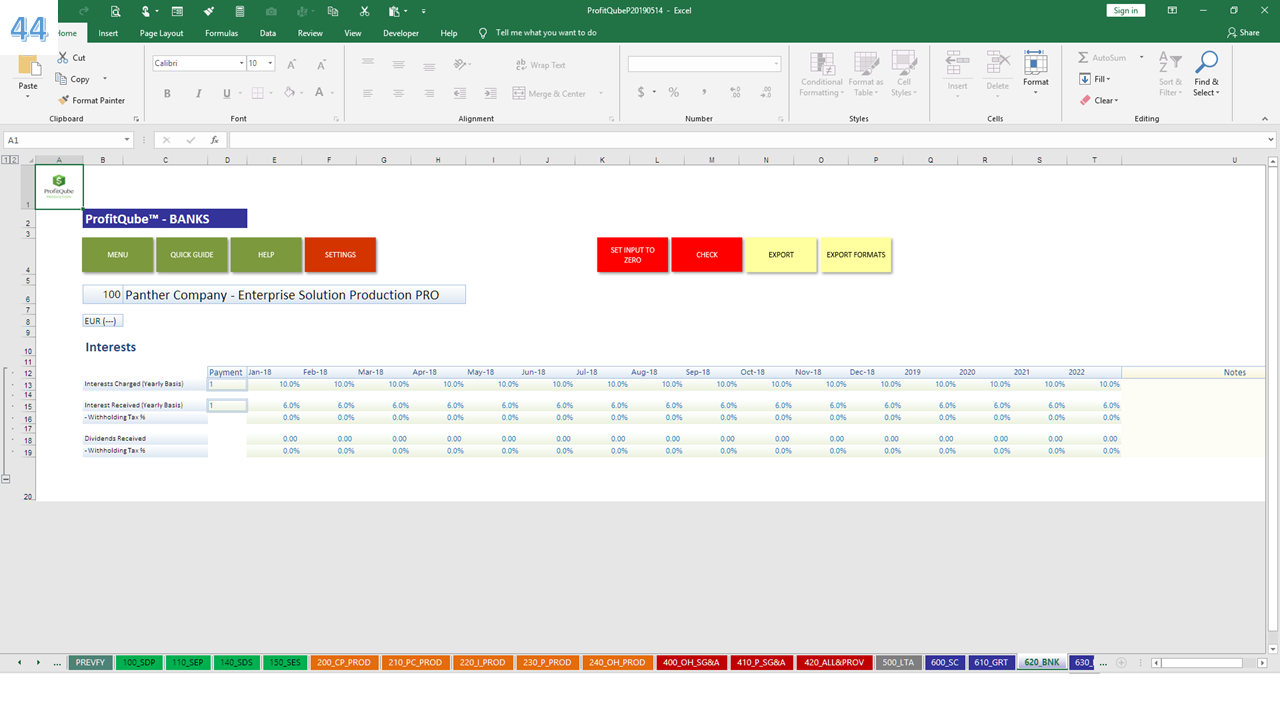
Task: Open the Cell Styles gallery
Action: pos(904,74)
